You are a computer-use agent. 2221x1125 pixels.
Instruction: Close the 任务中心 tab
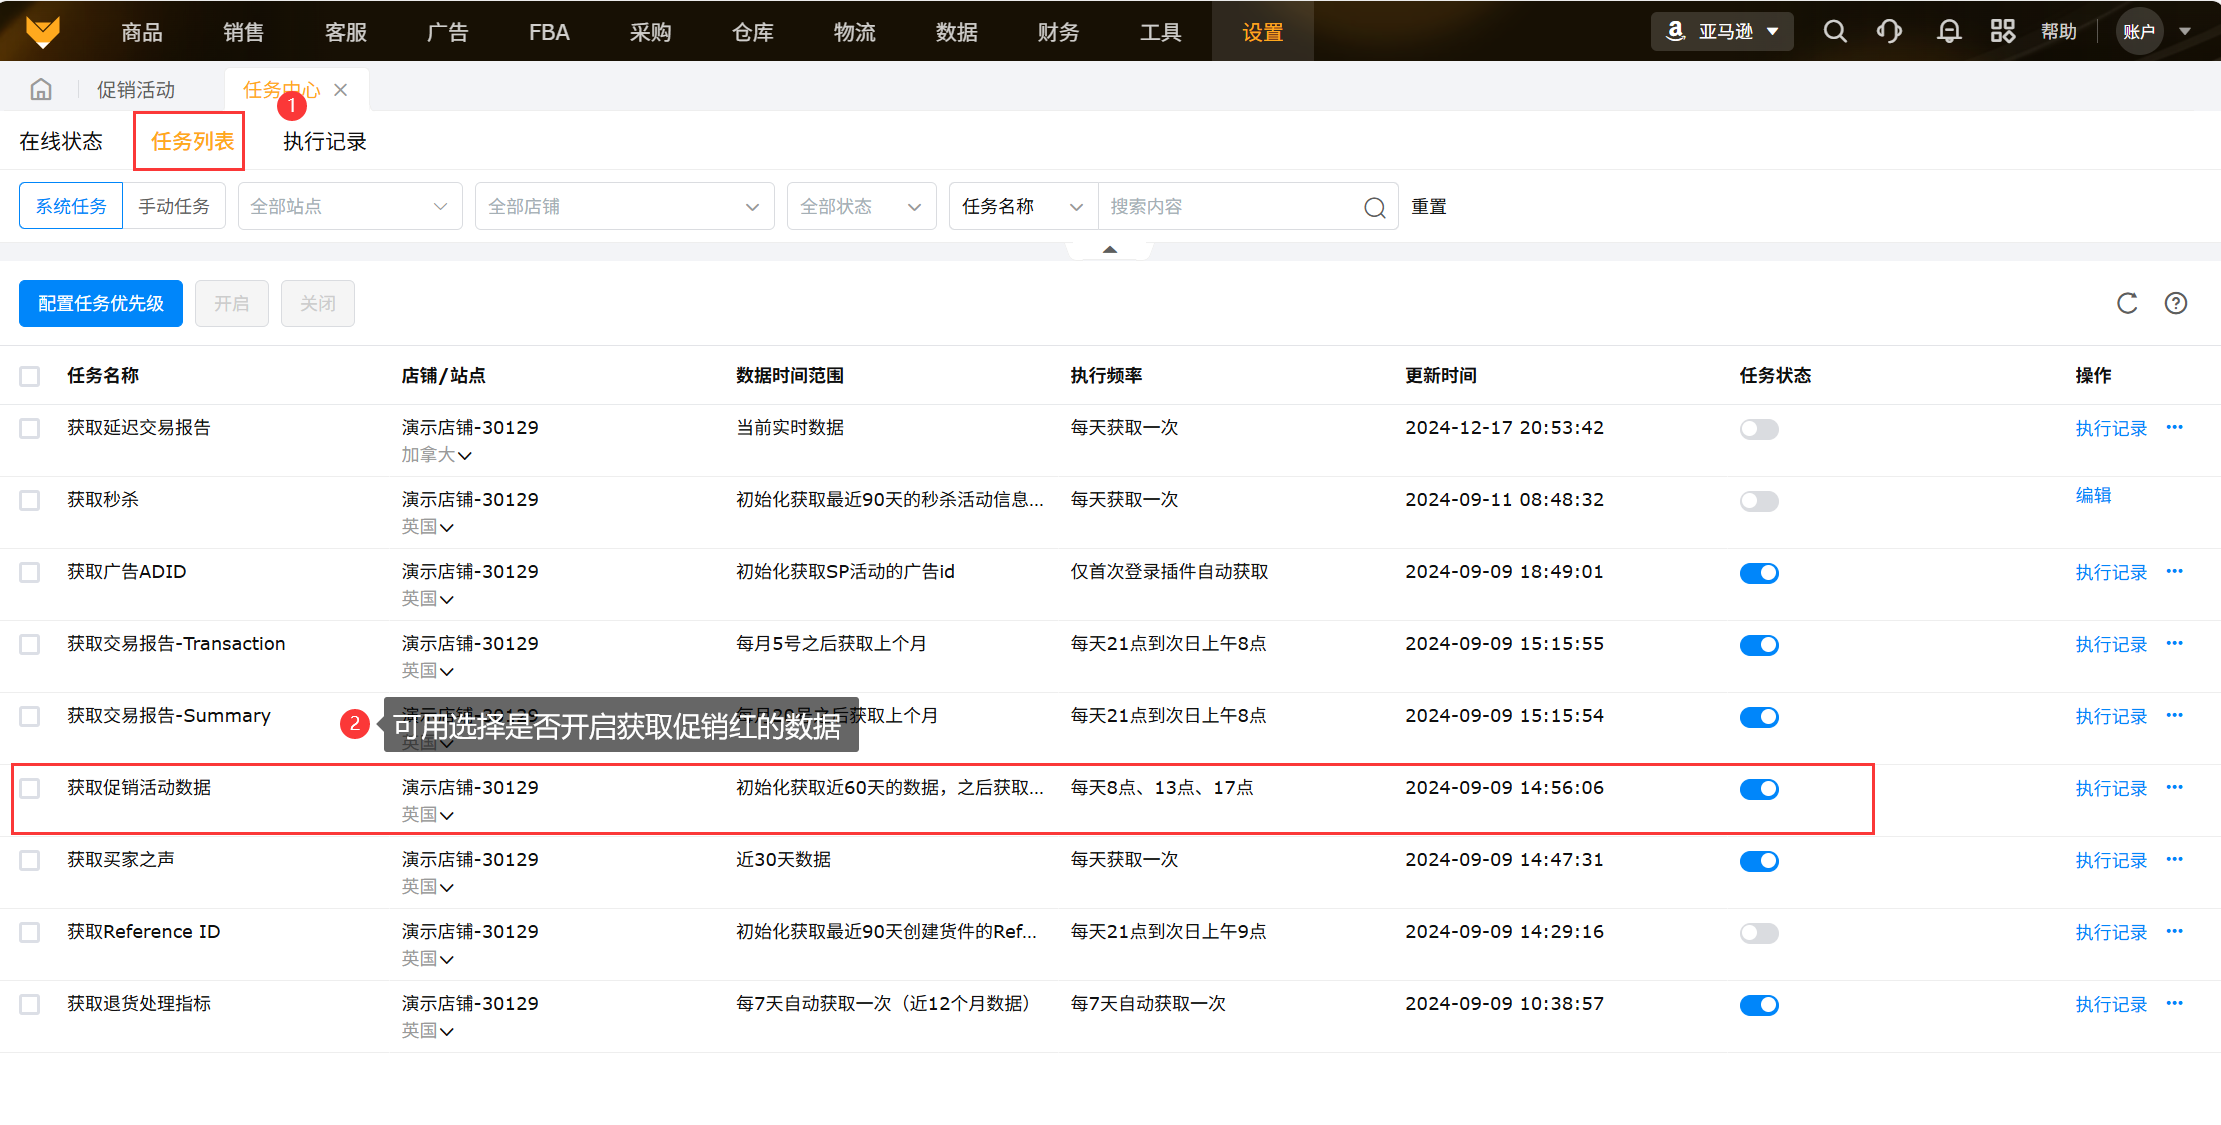[341, 90]
